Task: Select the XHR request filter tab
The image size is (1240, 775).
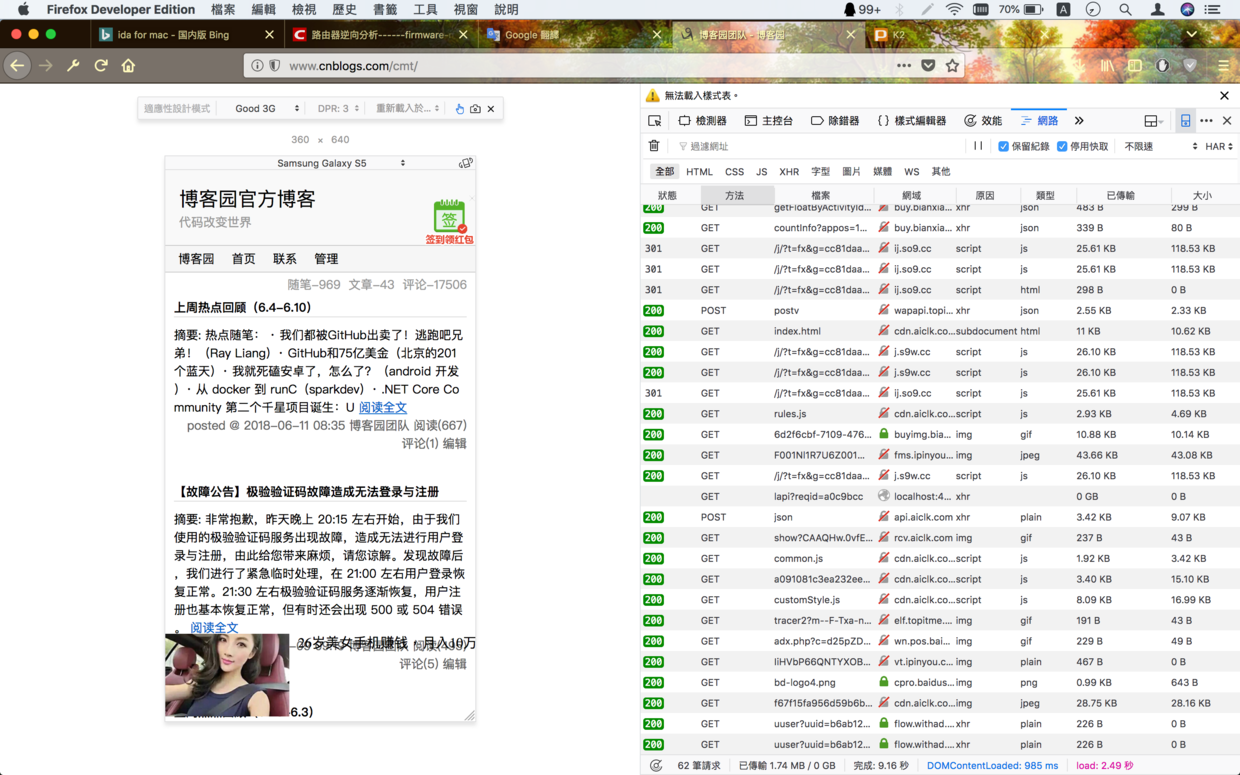Action: 790,171
